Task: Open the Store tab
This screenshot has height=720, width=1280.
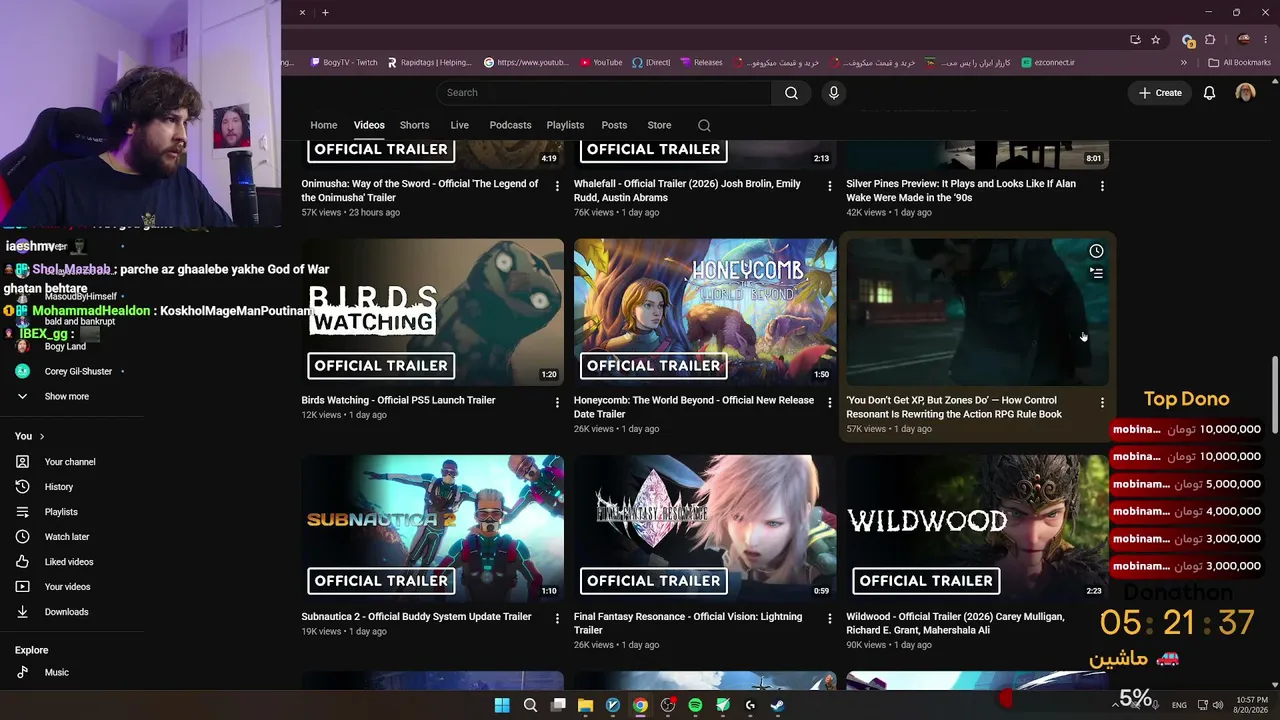Action: coord(659,125)
